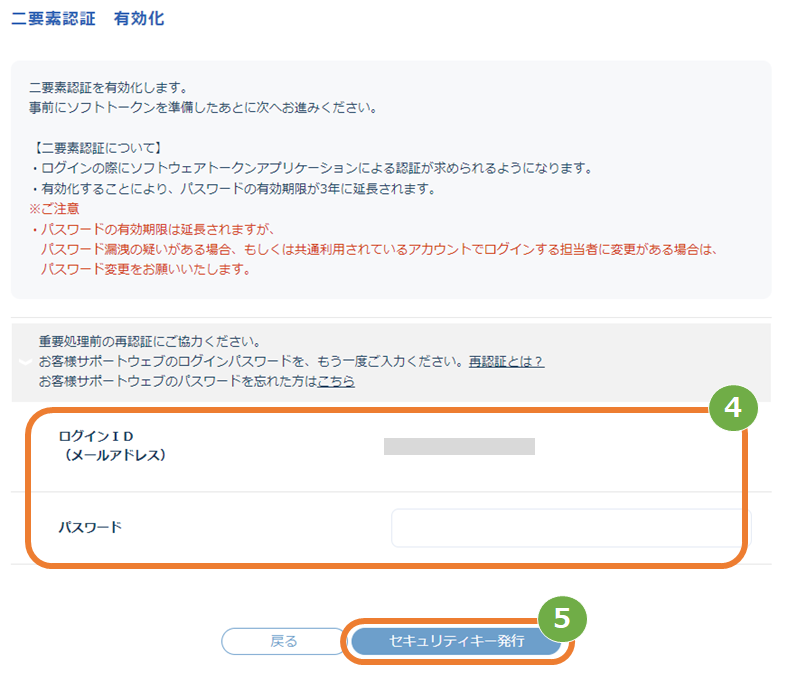Select the 二要素認証 有効化 page heading

pos(88,19)
